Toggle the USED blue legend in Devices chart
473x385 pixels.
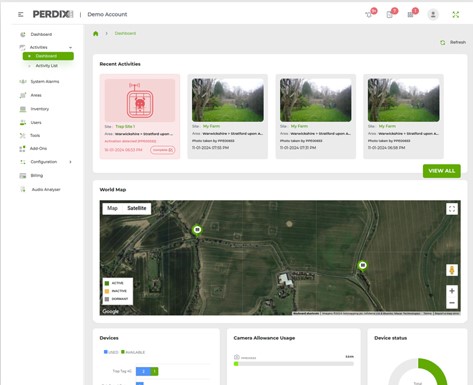(111, 352)
